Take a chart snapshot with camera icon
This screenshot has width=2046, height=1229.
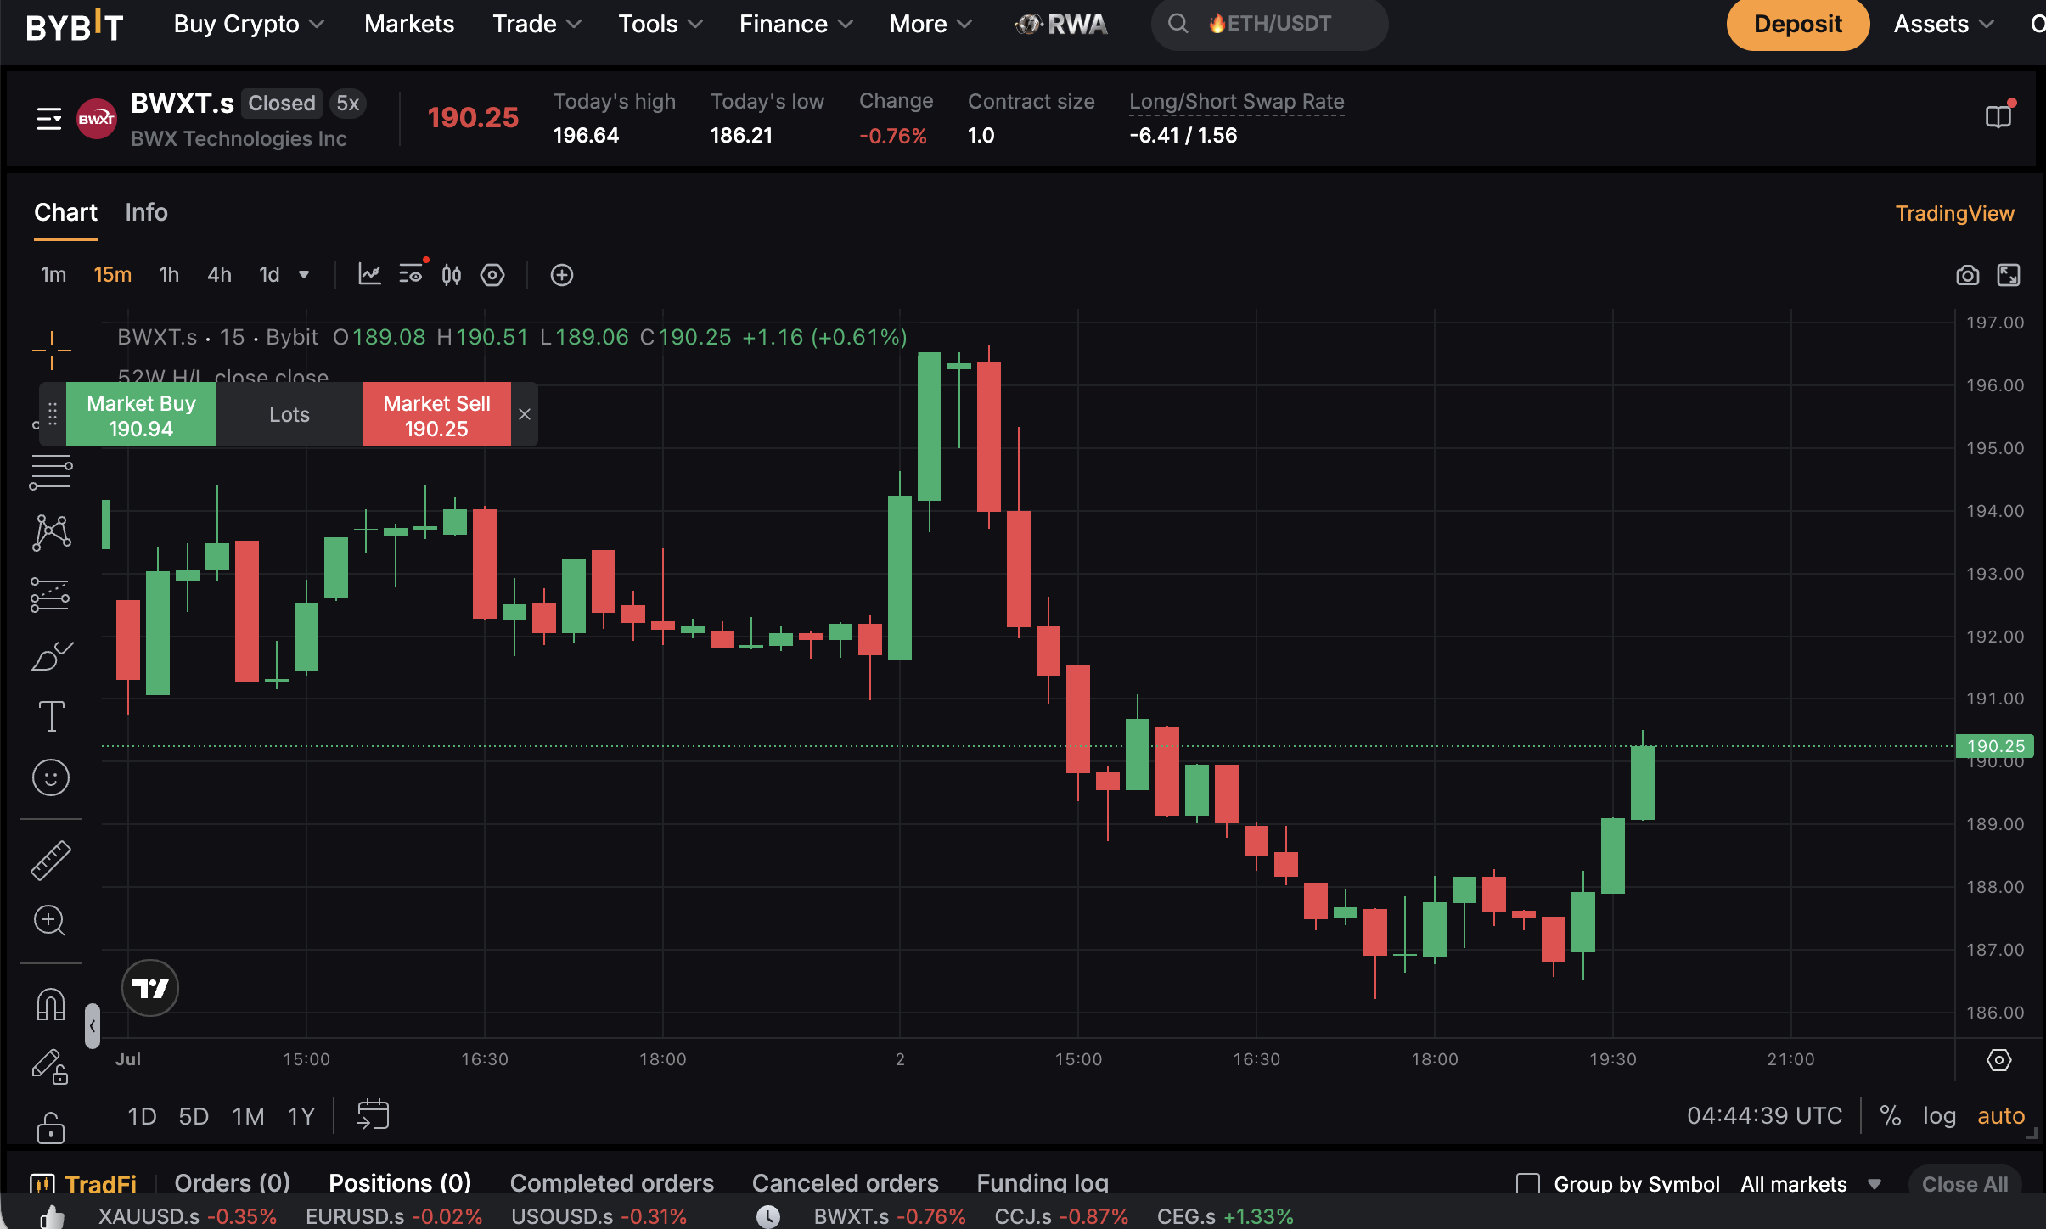[x=1967, y=275]
